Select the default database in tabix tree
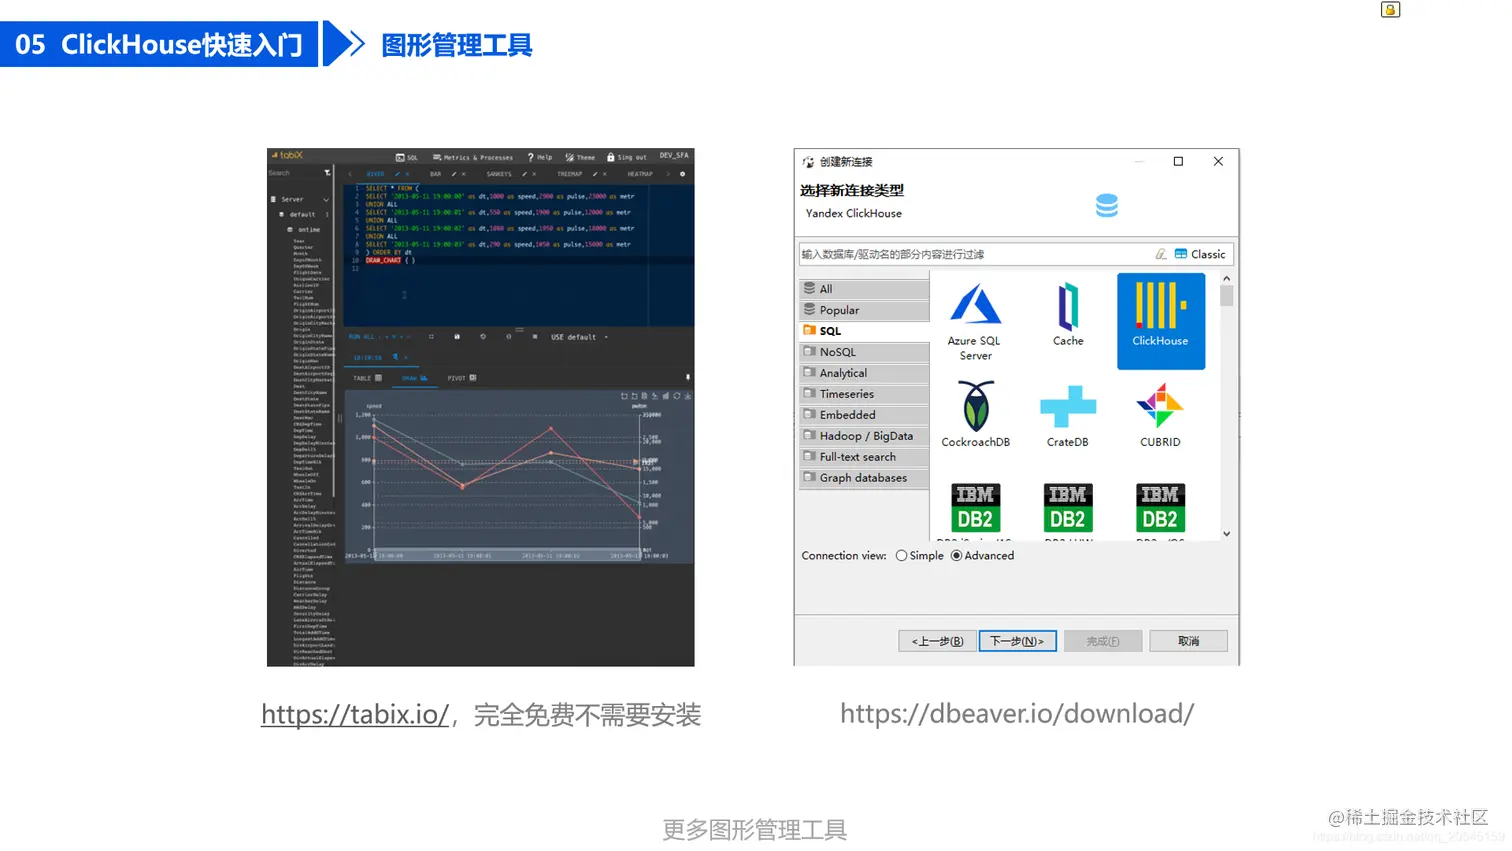Image resolution: width=1512 pixels, height=851 pixels. [x=302, y=214]
